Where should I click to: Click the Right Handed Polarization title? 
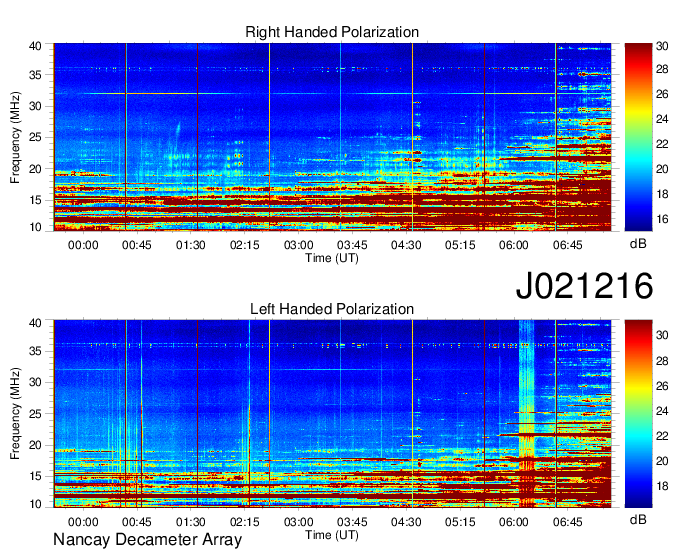click(332, 32)
